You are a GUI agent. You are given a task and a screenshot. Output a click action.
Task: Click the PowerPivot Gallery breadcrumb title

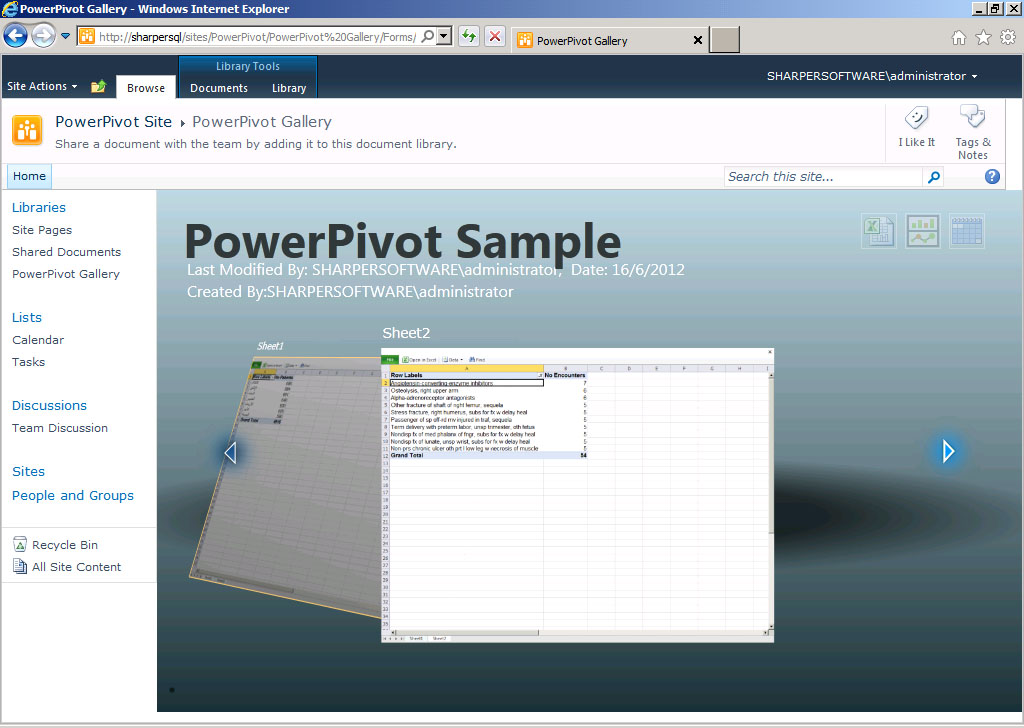pos(262,121)
